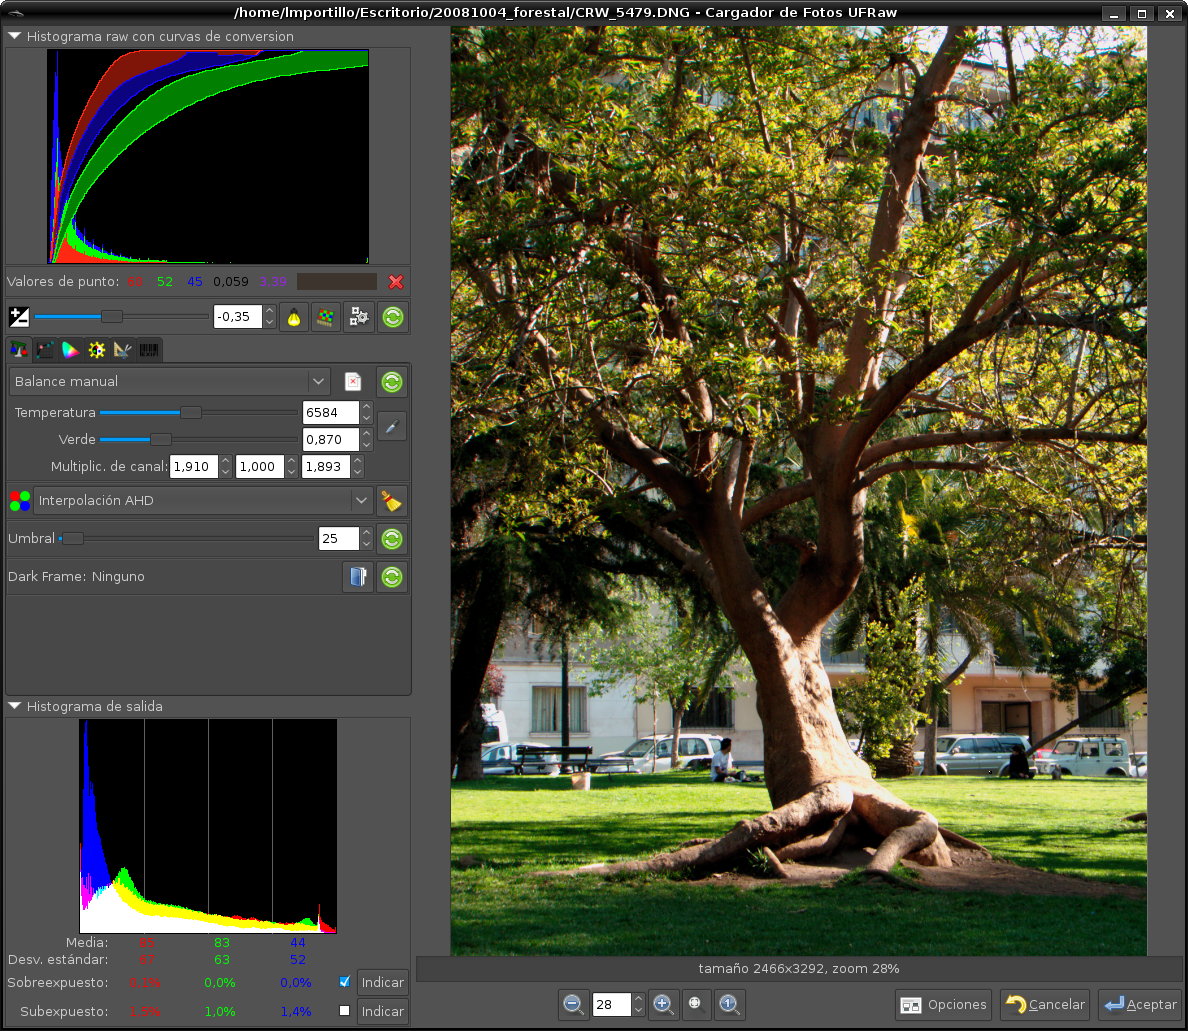Screen dimensions: 1188x1031
Task: Click the blue channel multiplier field 1,893
Action: click(326, 466)
